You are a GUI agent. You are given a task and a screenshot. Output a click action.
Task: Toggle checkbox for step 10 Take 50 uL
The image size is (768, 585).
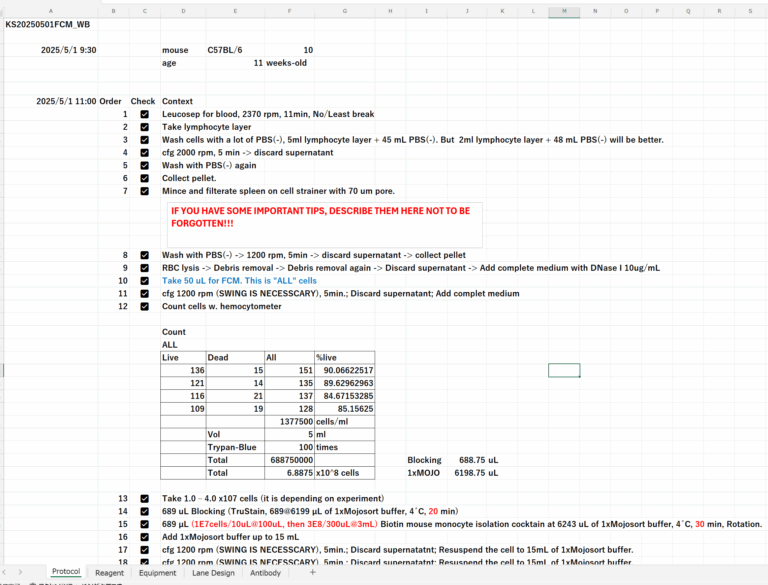(x=144, y=281)
